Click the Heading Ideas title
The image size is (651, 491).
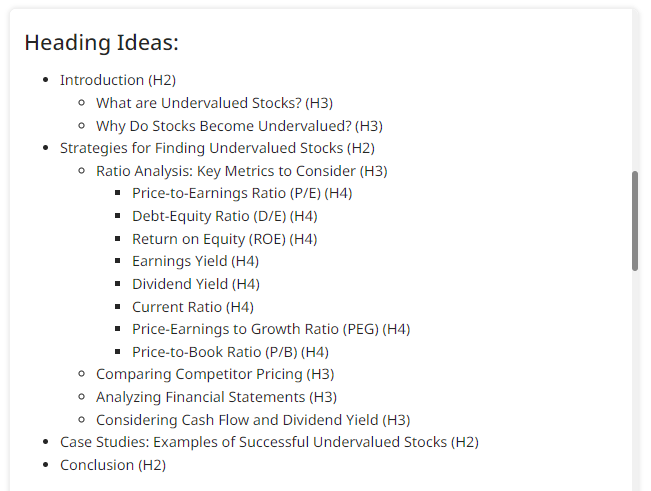coord(102,43)
